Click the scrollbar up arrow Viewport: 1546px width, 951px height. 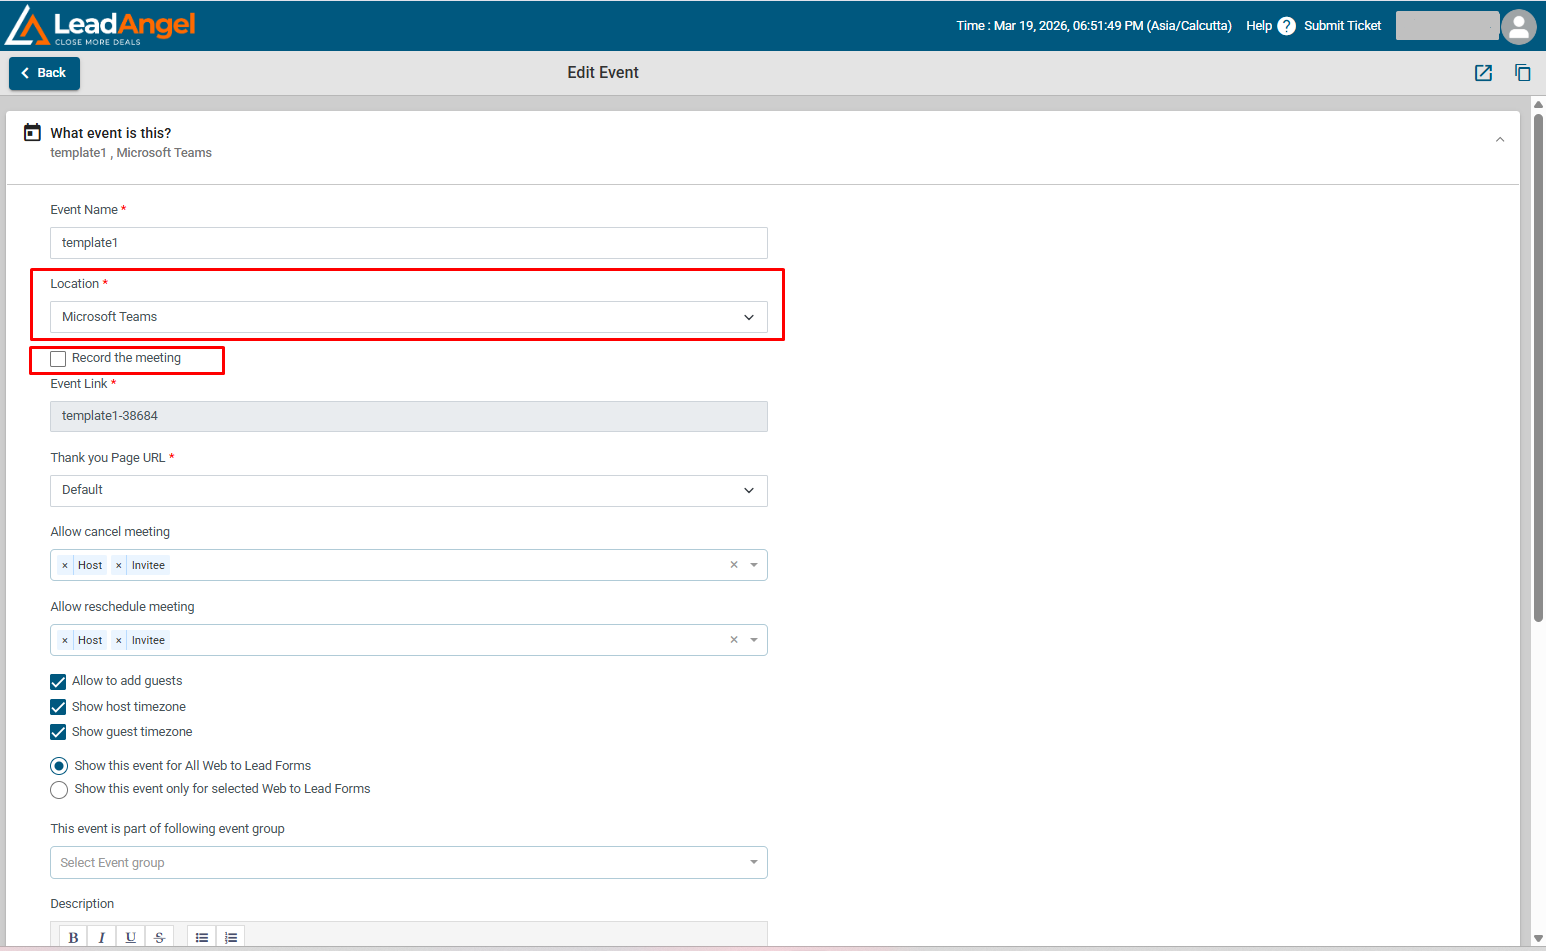click(1539, 104)
